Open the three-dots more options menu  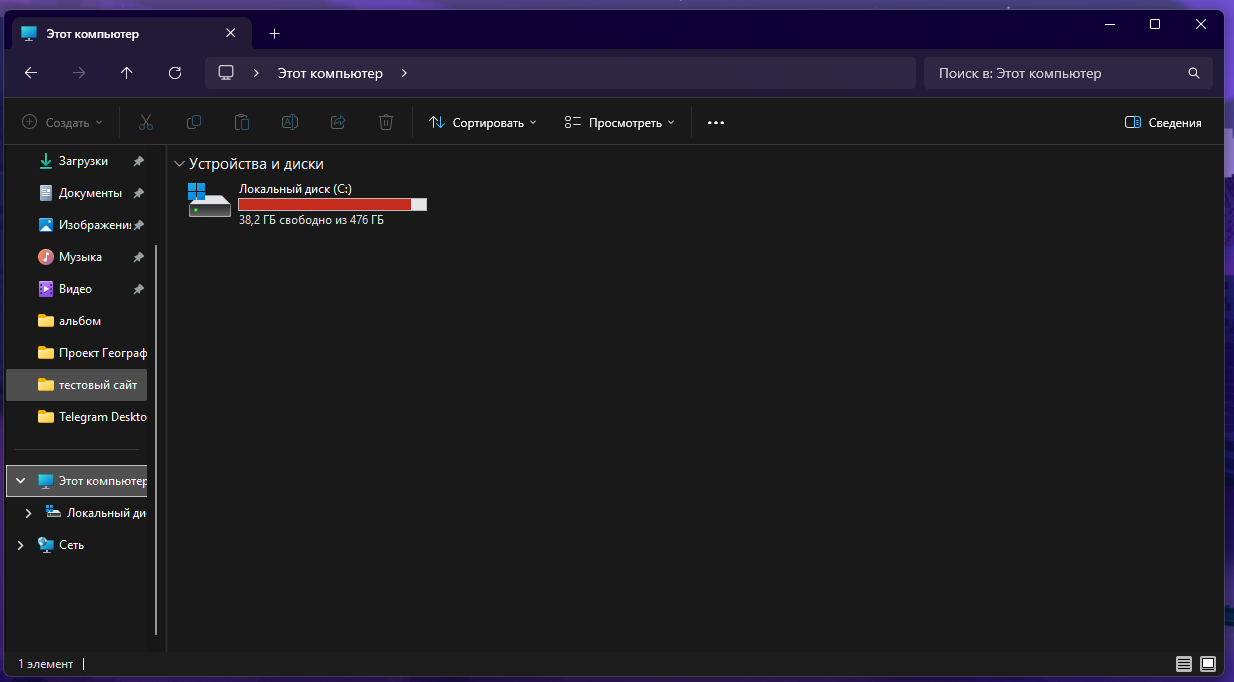tap(715, 122)
